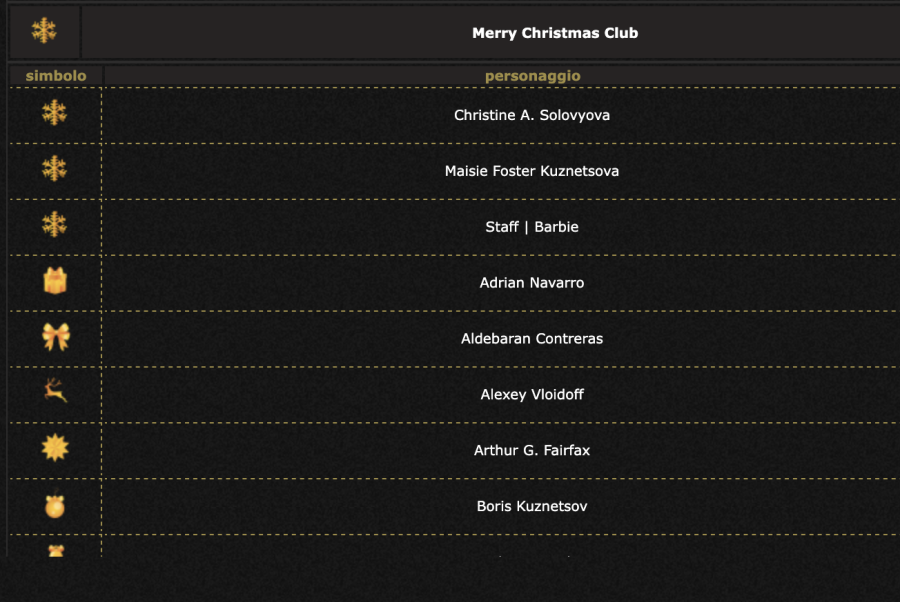Select the star icon beside Arthur G. Fairfax
The image size is (900, 602).
55,448
